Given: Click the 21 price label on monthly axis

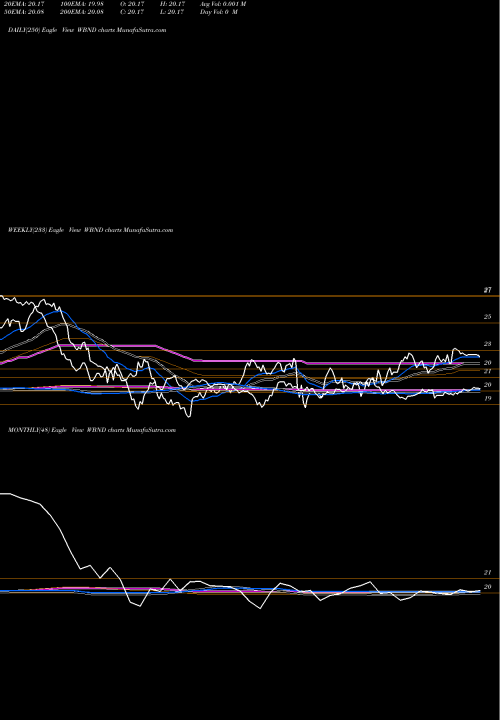Looking at the screenshot, I should pos(488,573).
